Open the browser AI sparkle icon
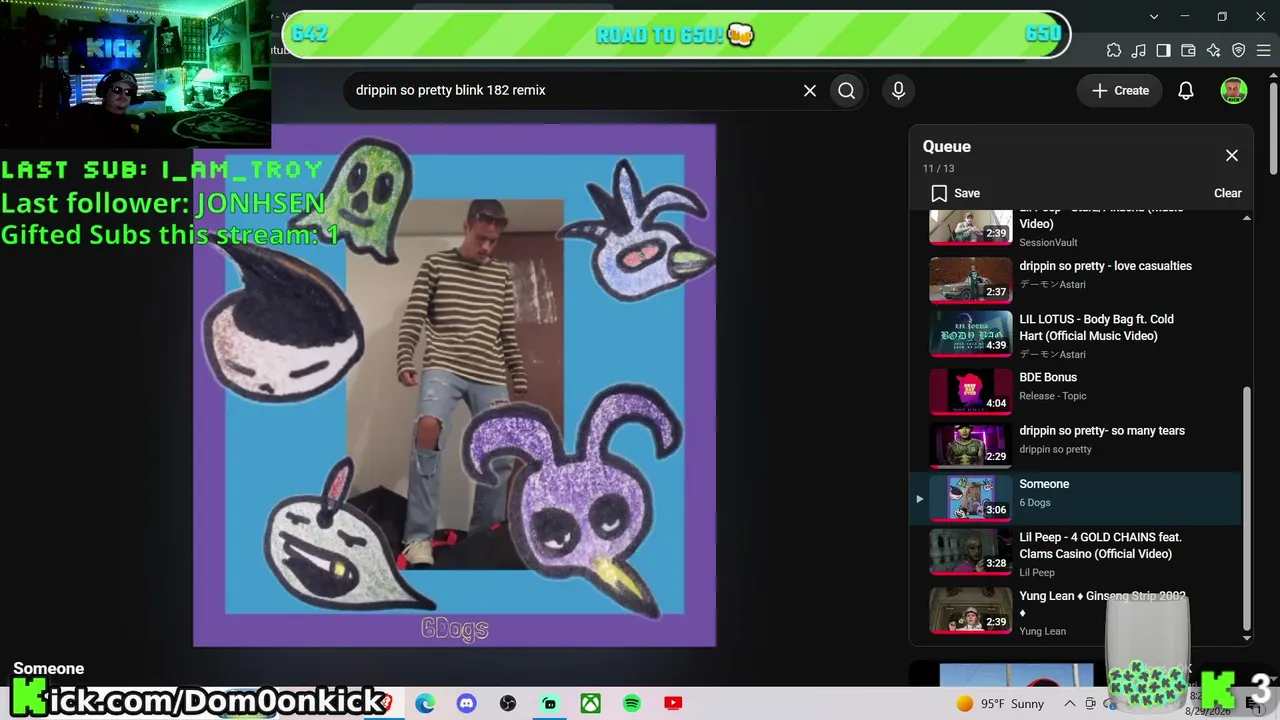1280x720 pixels. [x=1213, y=51]
